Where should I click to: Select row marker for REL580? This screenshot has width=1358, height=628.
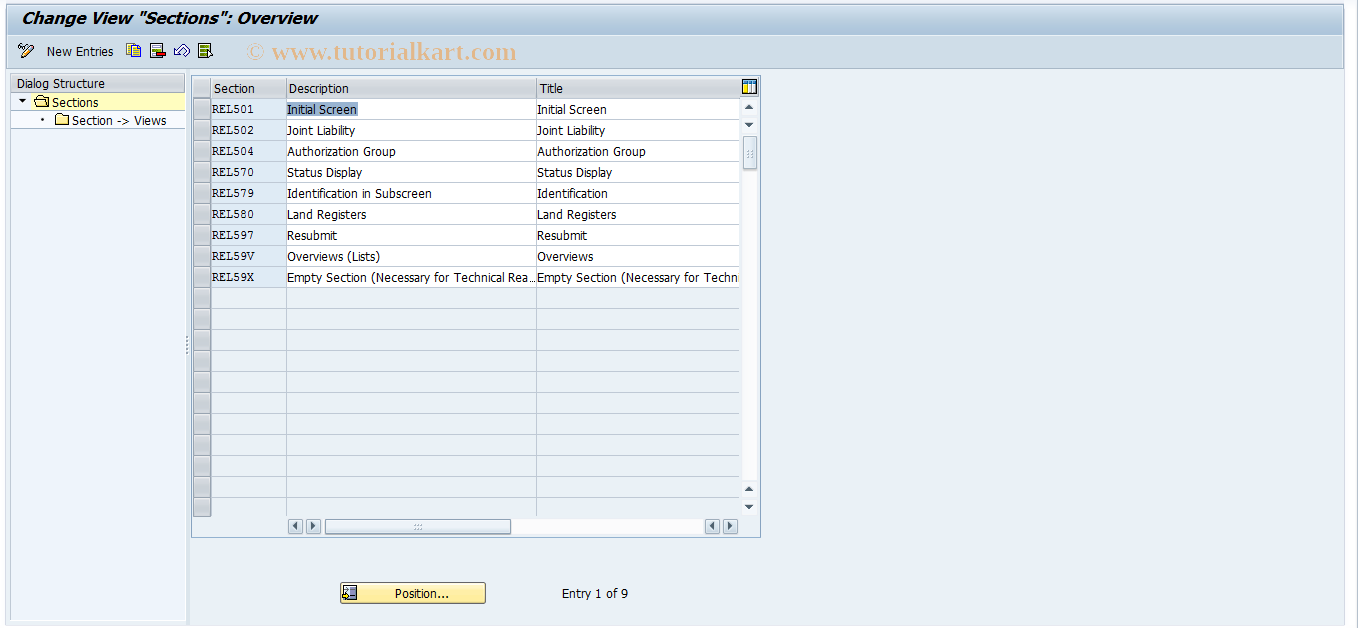pyautogui.click(x=202, y=214)
